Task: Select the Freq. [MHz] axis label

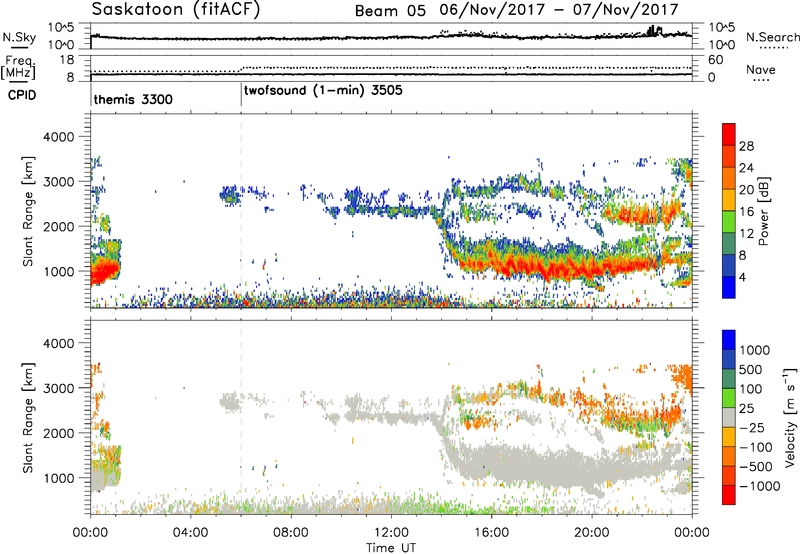Action: tap(19, 67)
